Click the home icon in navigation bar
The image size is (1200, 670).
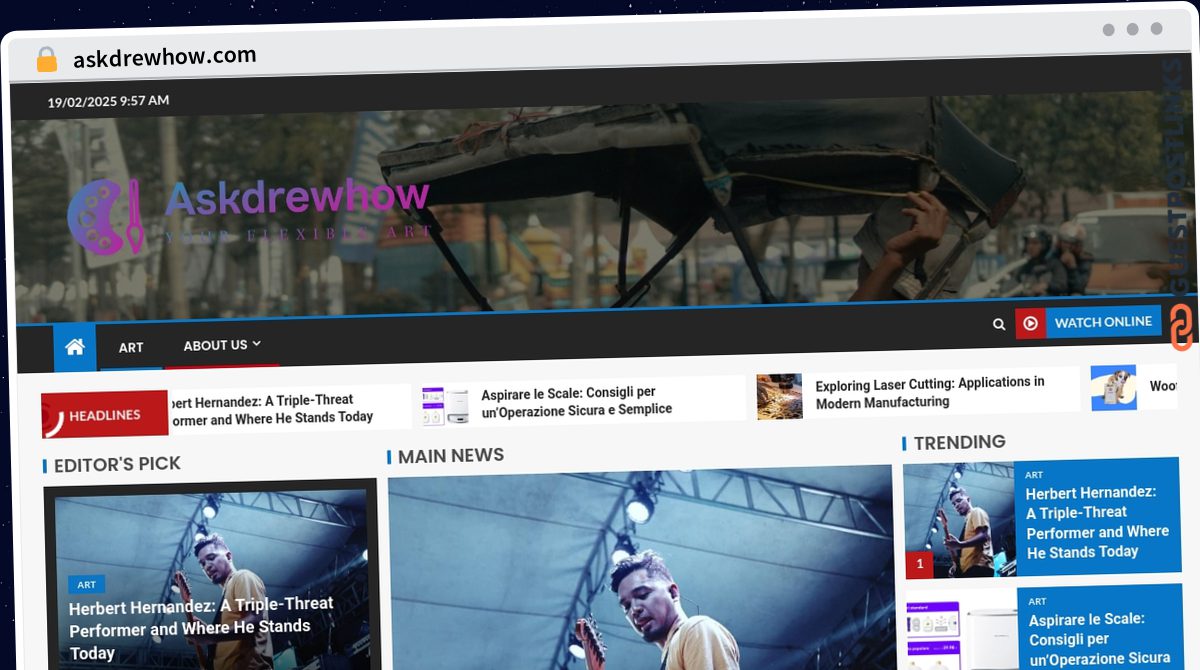click(74, 347)
